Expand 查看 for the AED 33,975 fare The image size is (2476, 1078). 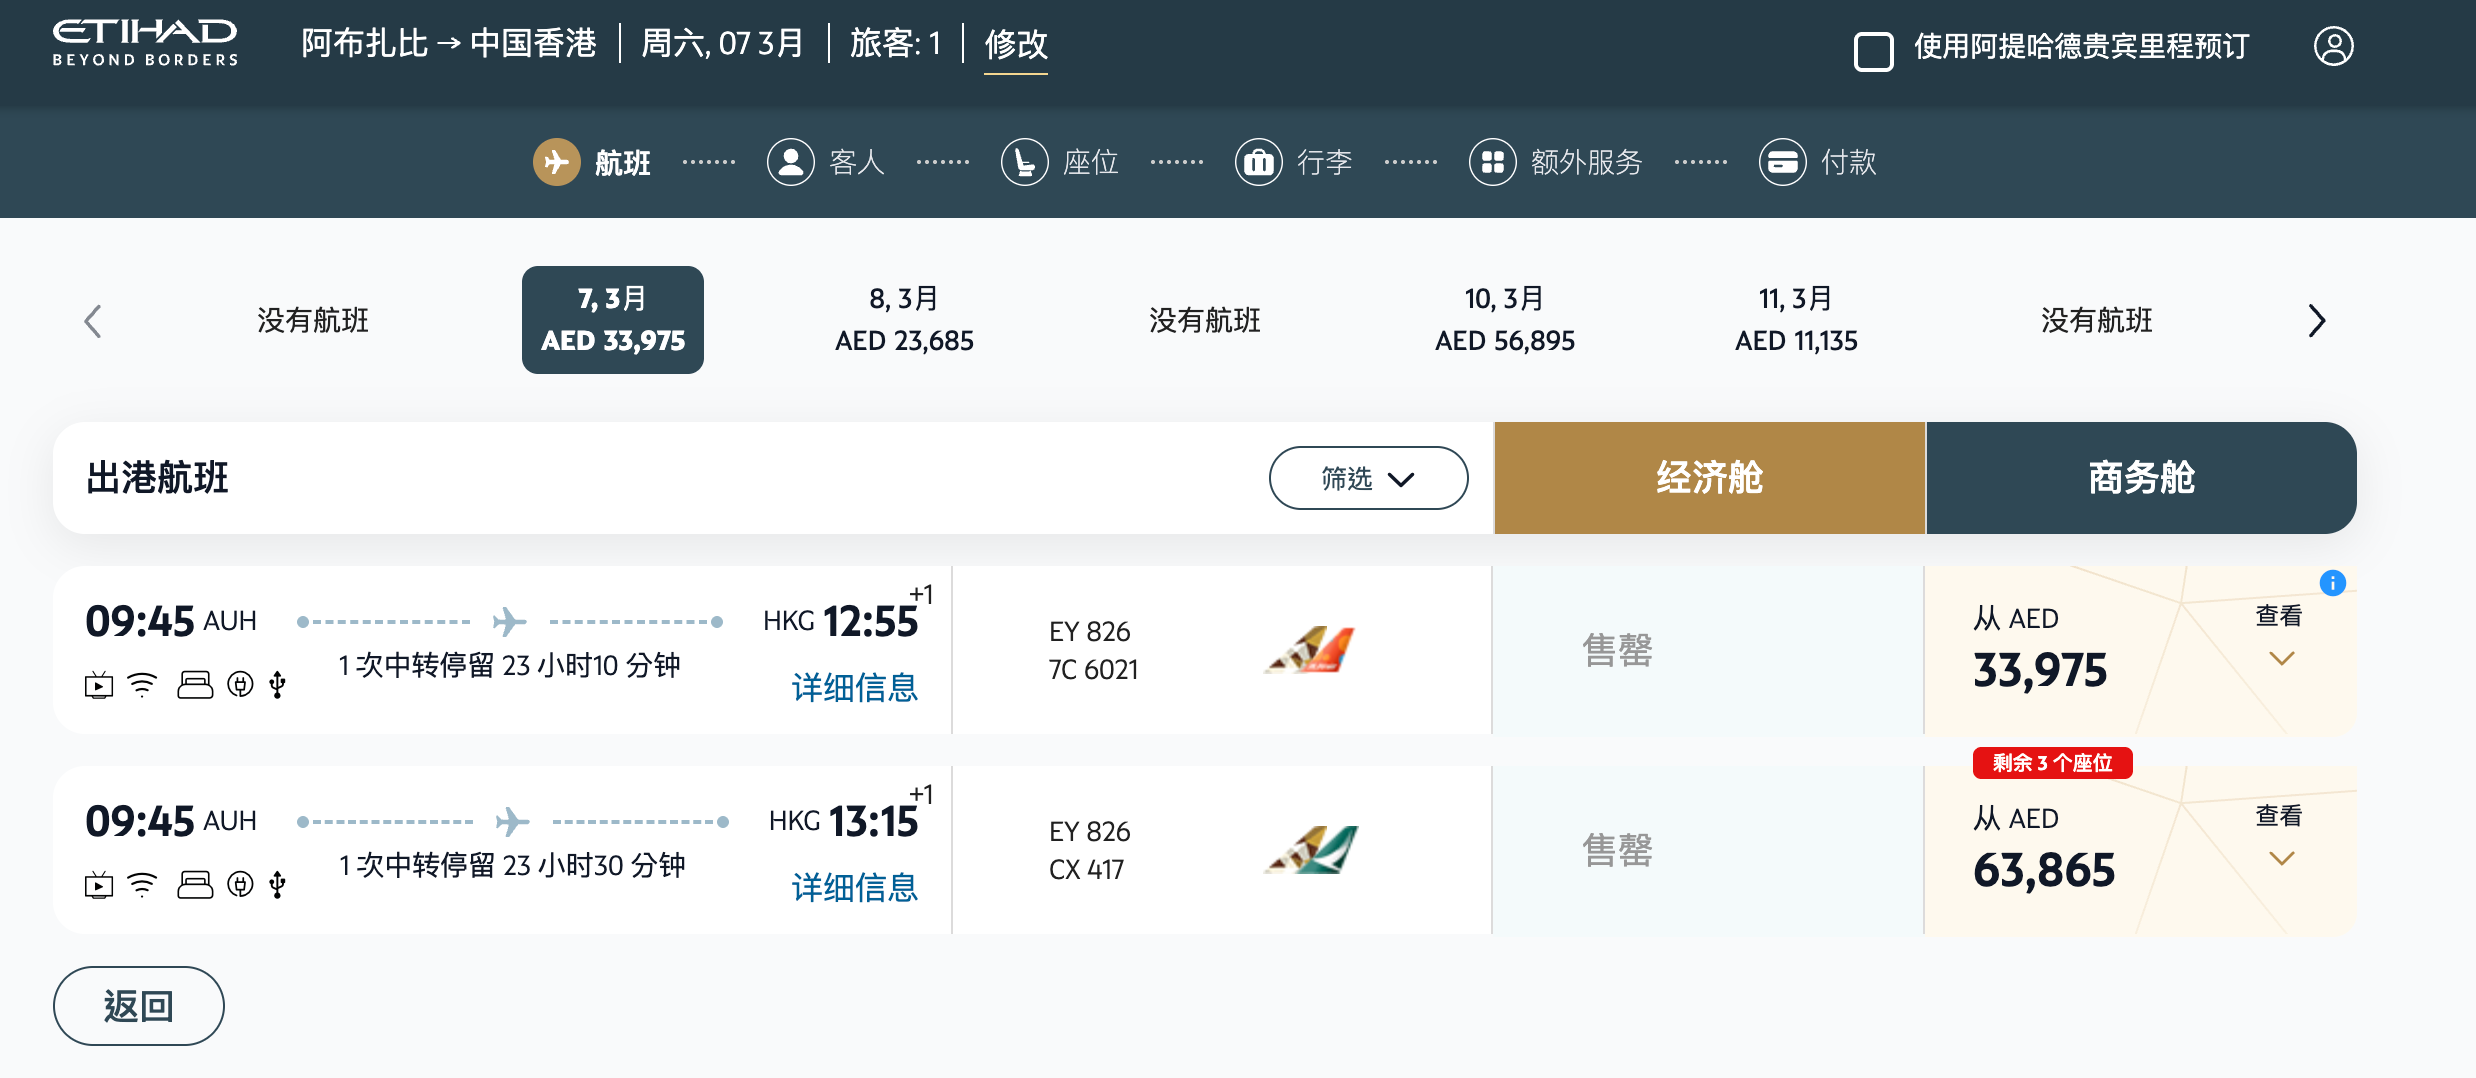pos(2280,637)
